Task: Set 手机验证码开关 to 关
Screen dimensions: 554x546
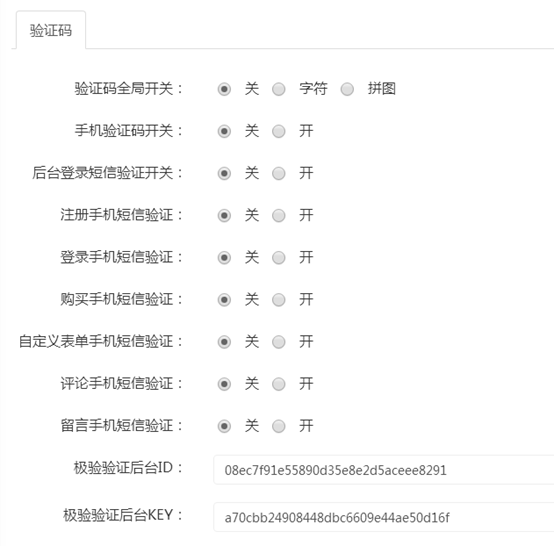Action: (224, 131)
